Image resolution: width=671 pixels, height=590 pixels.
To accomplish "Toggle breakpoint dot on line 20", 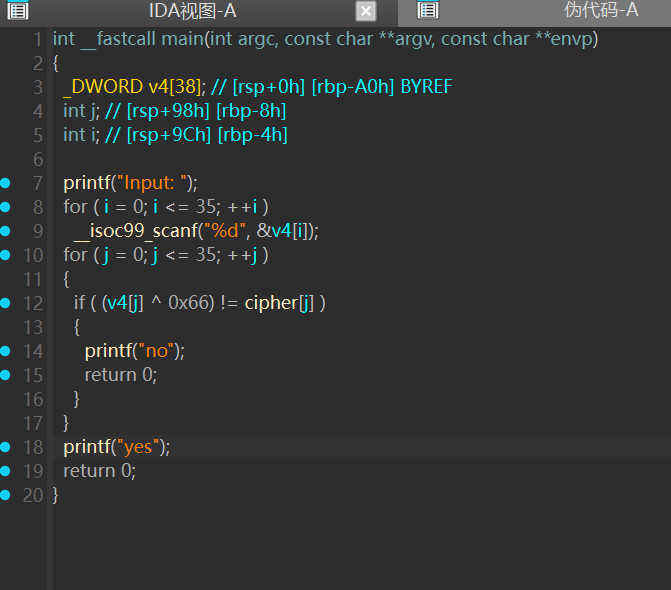I will pos(5,495).
